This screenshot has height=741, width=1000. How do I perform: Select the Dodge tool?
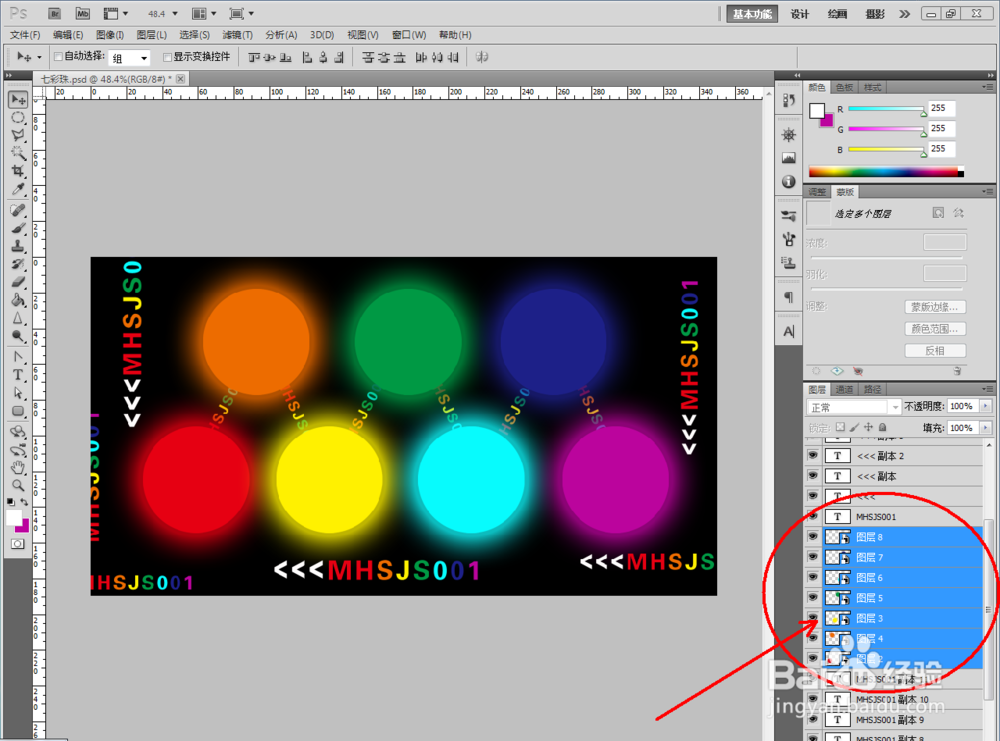point(18,335)
